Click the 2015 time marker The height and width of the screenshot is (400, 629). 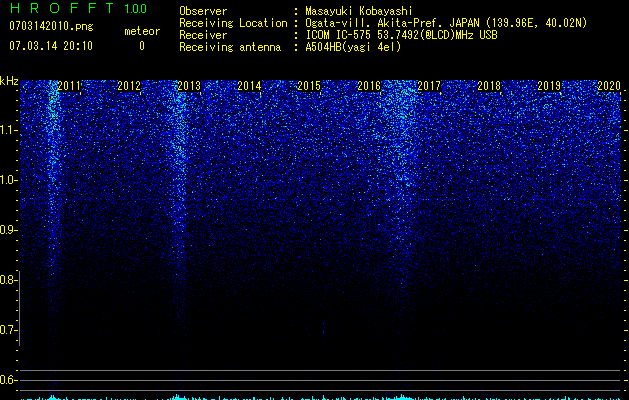[309, 86]
